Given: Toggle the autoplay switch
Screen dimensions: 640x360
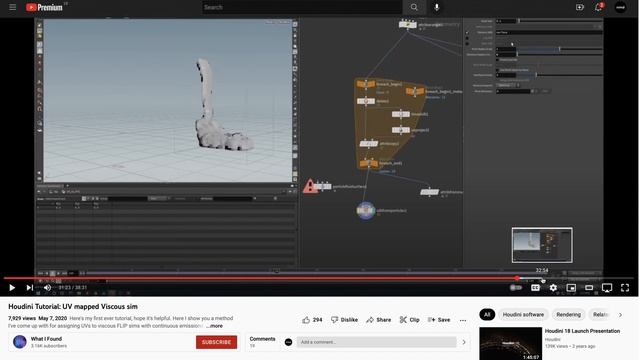Looking at the screenshot, I should (x=516, y=288).
